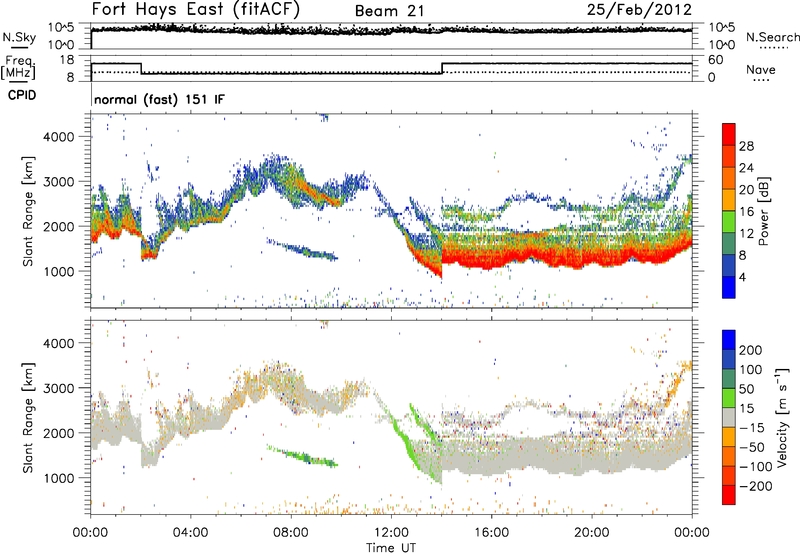This screenshot has width=800, height=554.
Task: Click the '20:00' time tick label
Action: (592, 533)
